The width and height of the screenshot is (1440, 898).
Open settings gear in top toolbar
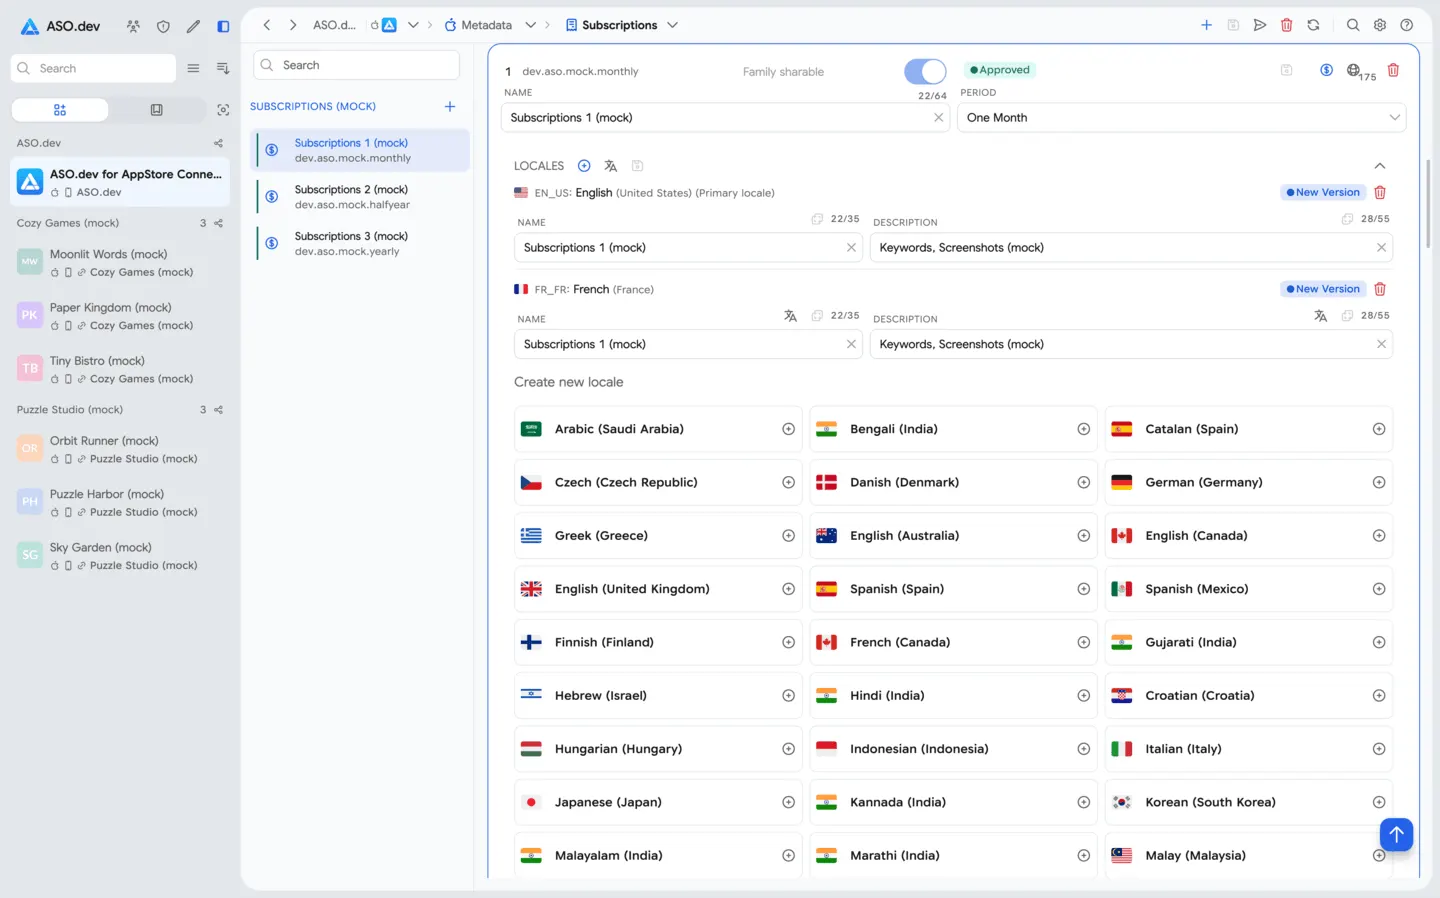click(x=1380, y=25)
